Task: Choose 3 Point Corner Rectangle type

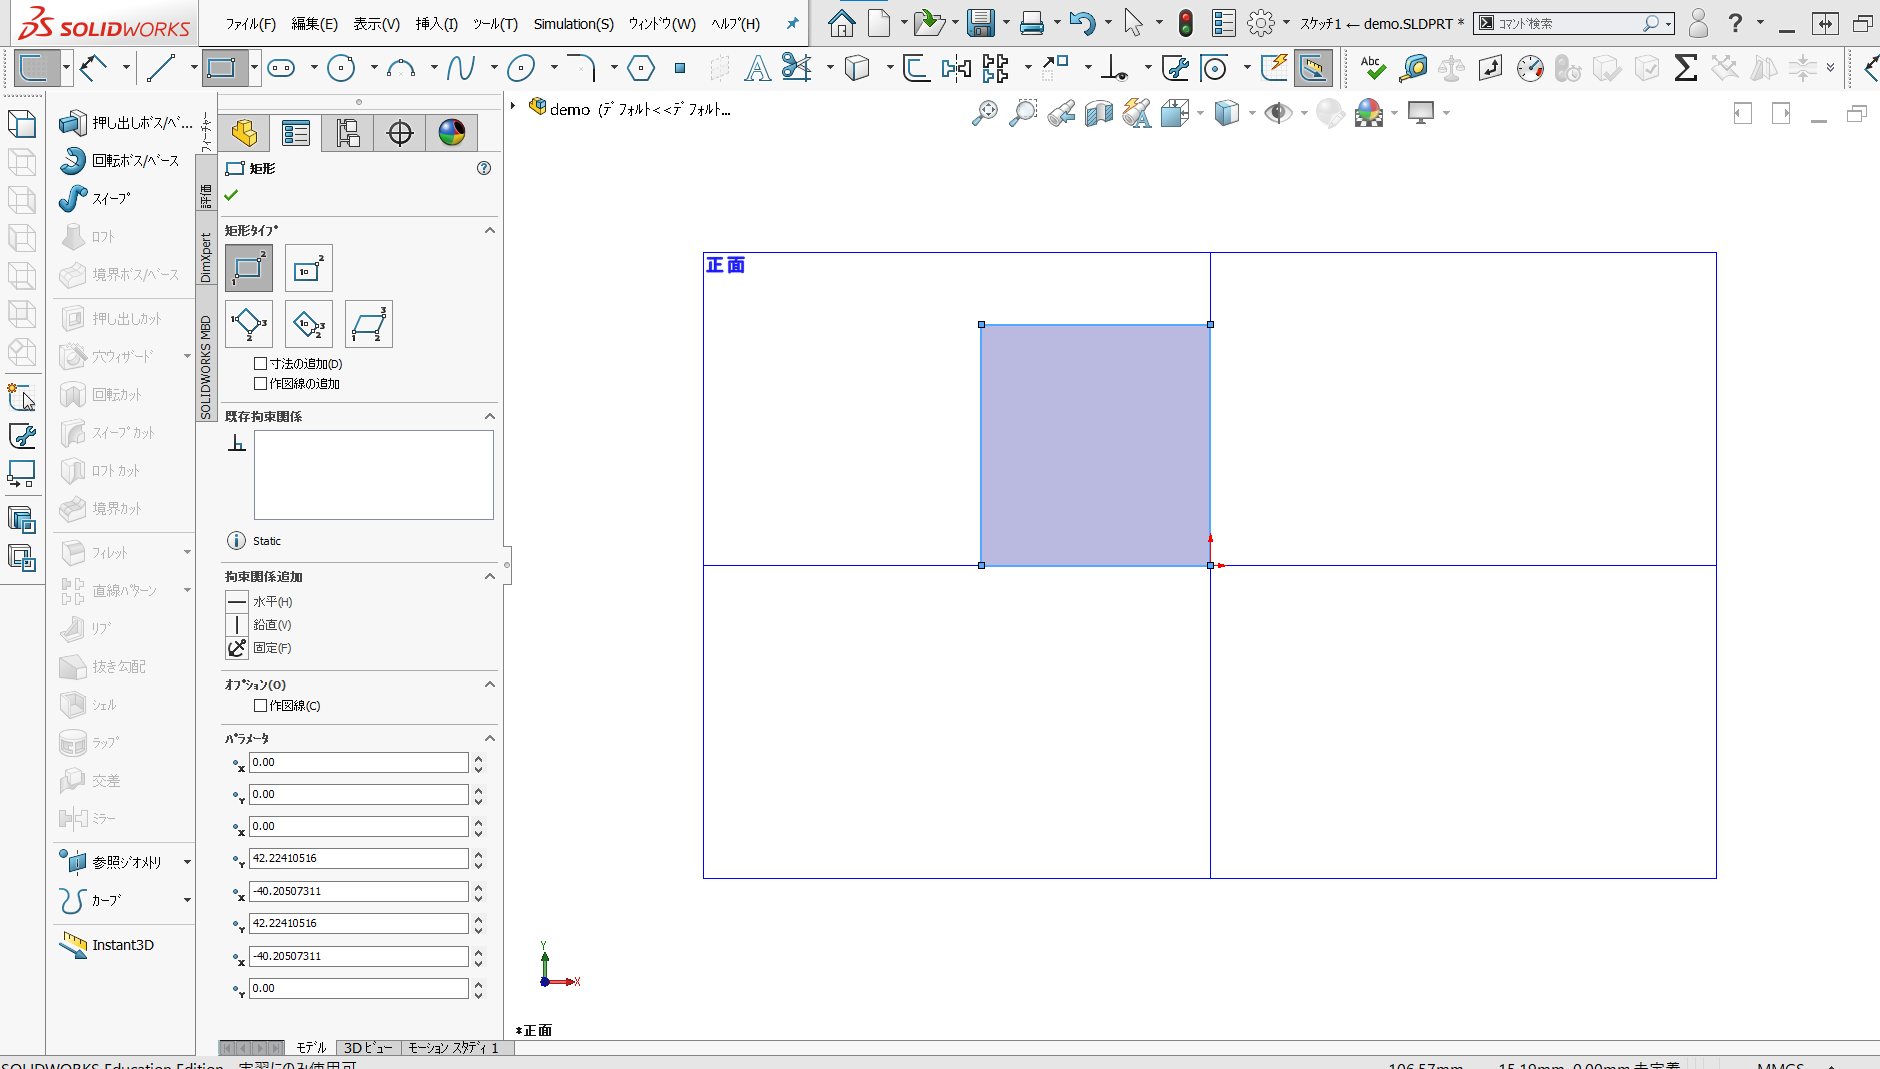Action: 249,324
